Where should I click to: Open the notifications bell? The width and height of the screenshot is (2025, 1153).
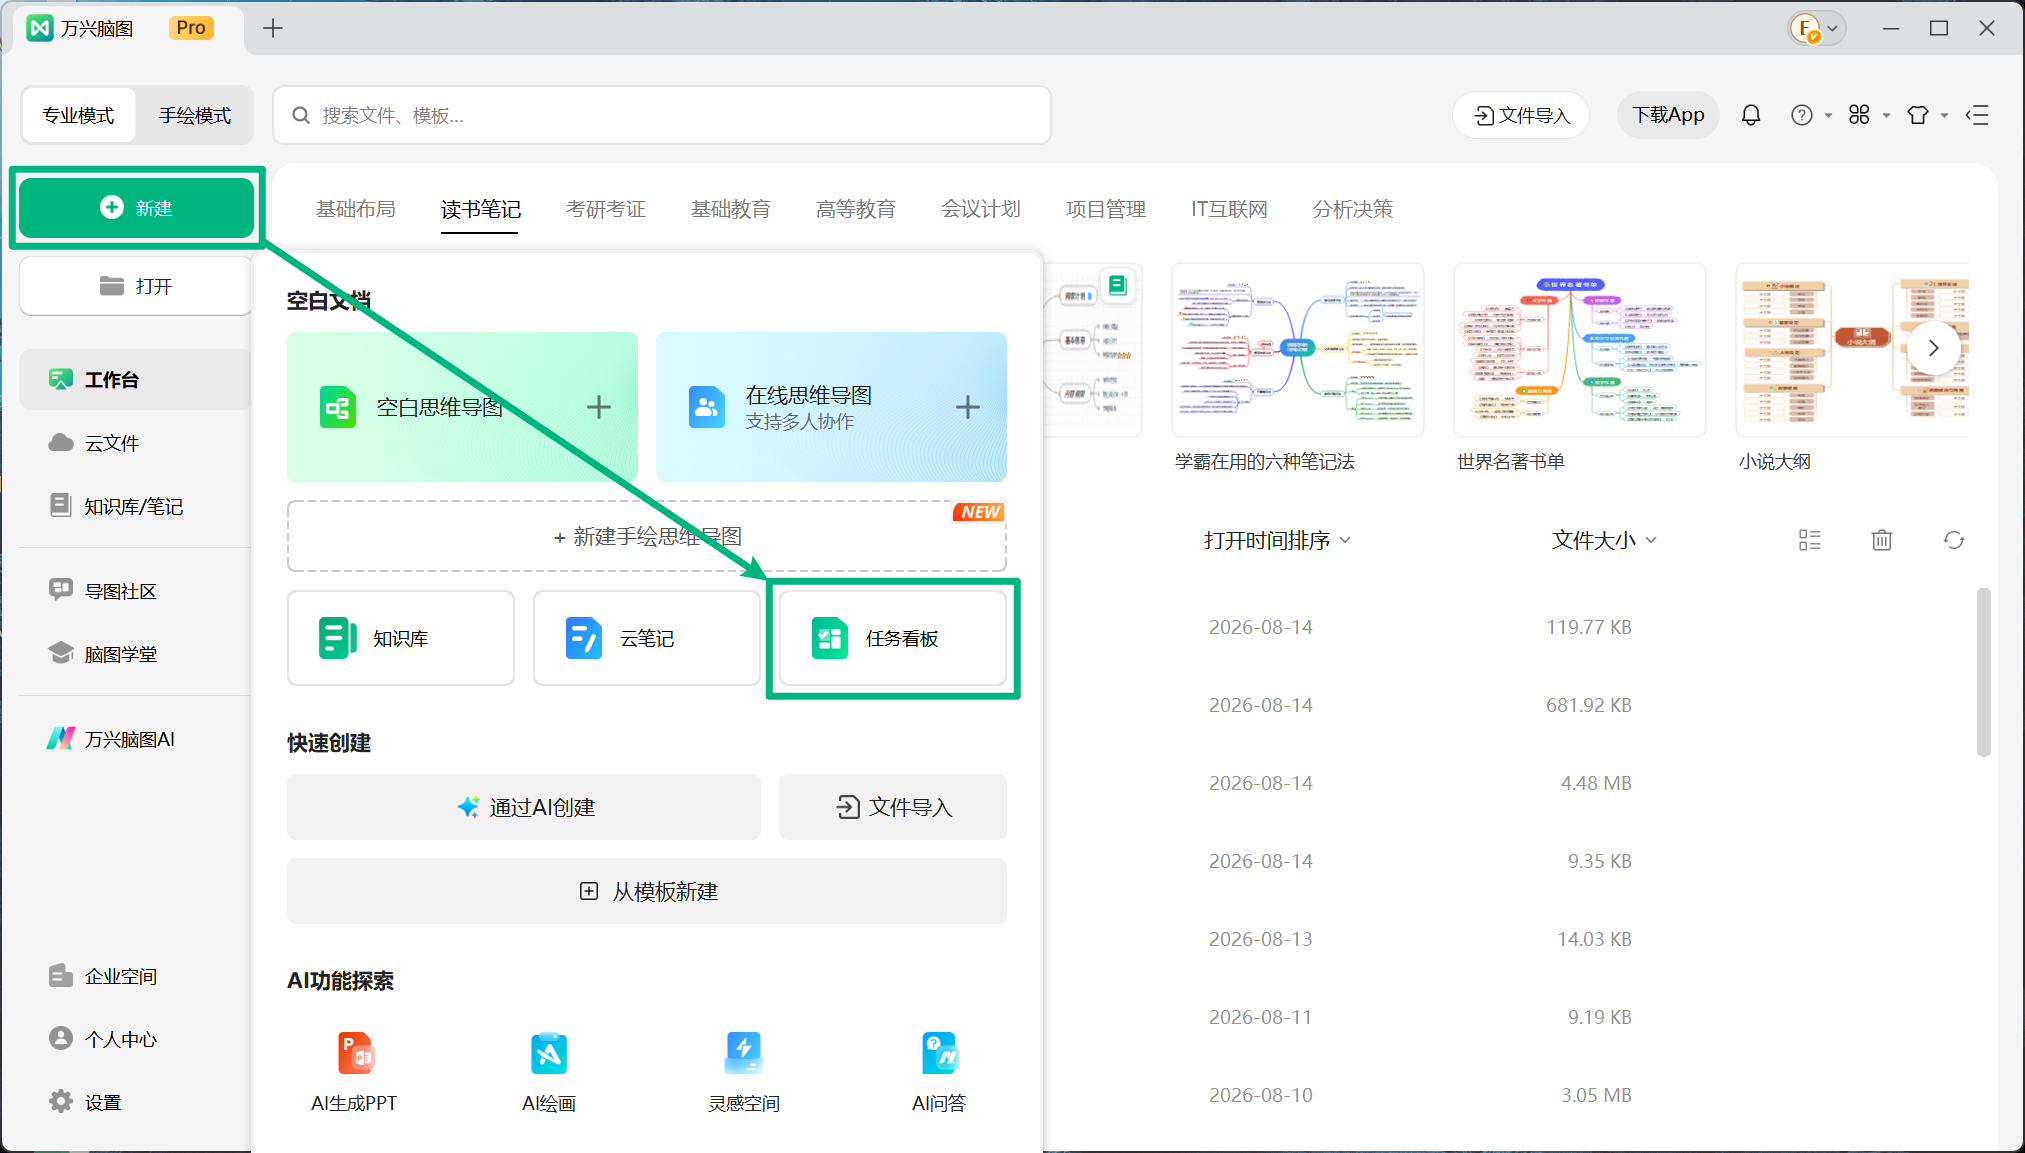1751,115
